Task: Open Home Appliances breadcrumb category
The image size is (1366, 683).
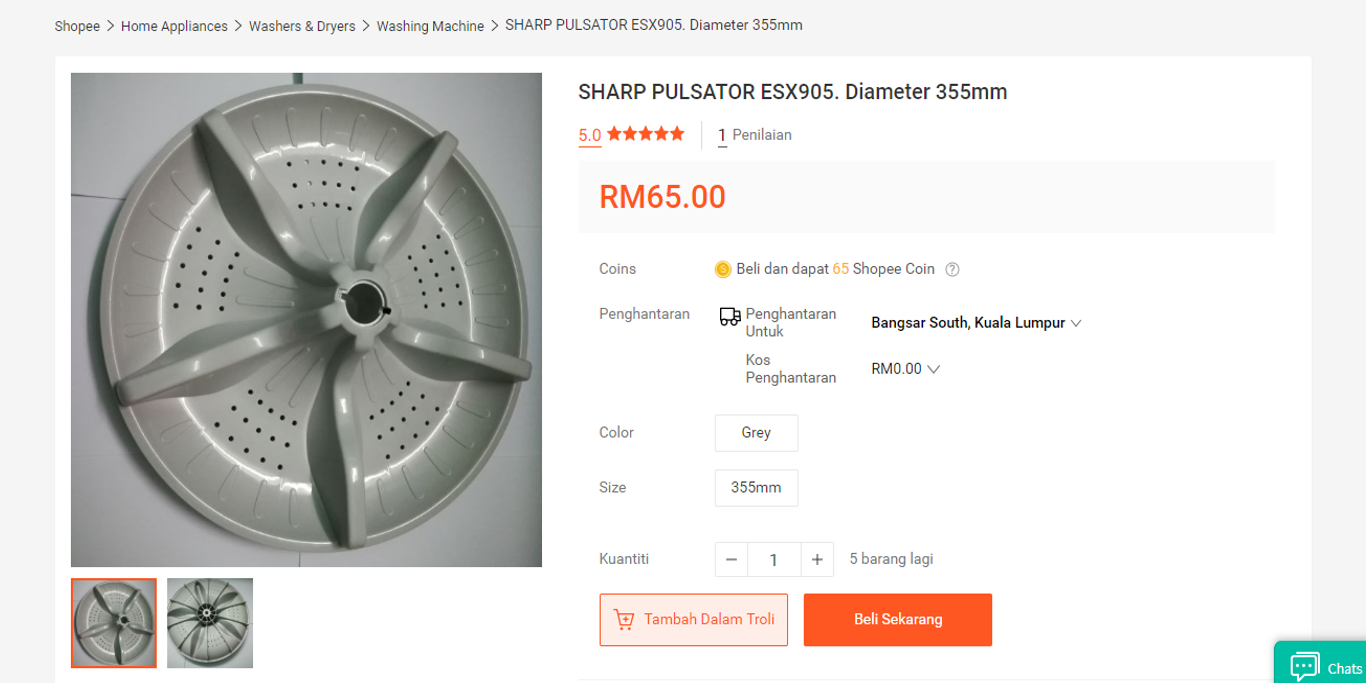Action: [x=174, y=26]
